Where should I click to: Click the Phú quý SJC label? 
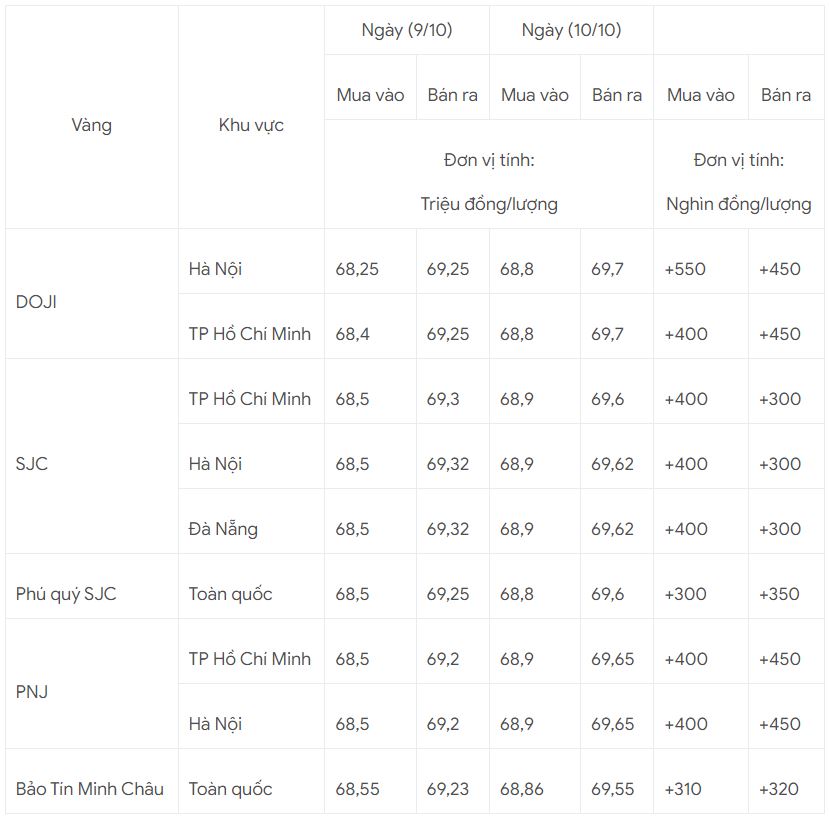[x=66, y=594]
